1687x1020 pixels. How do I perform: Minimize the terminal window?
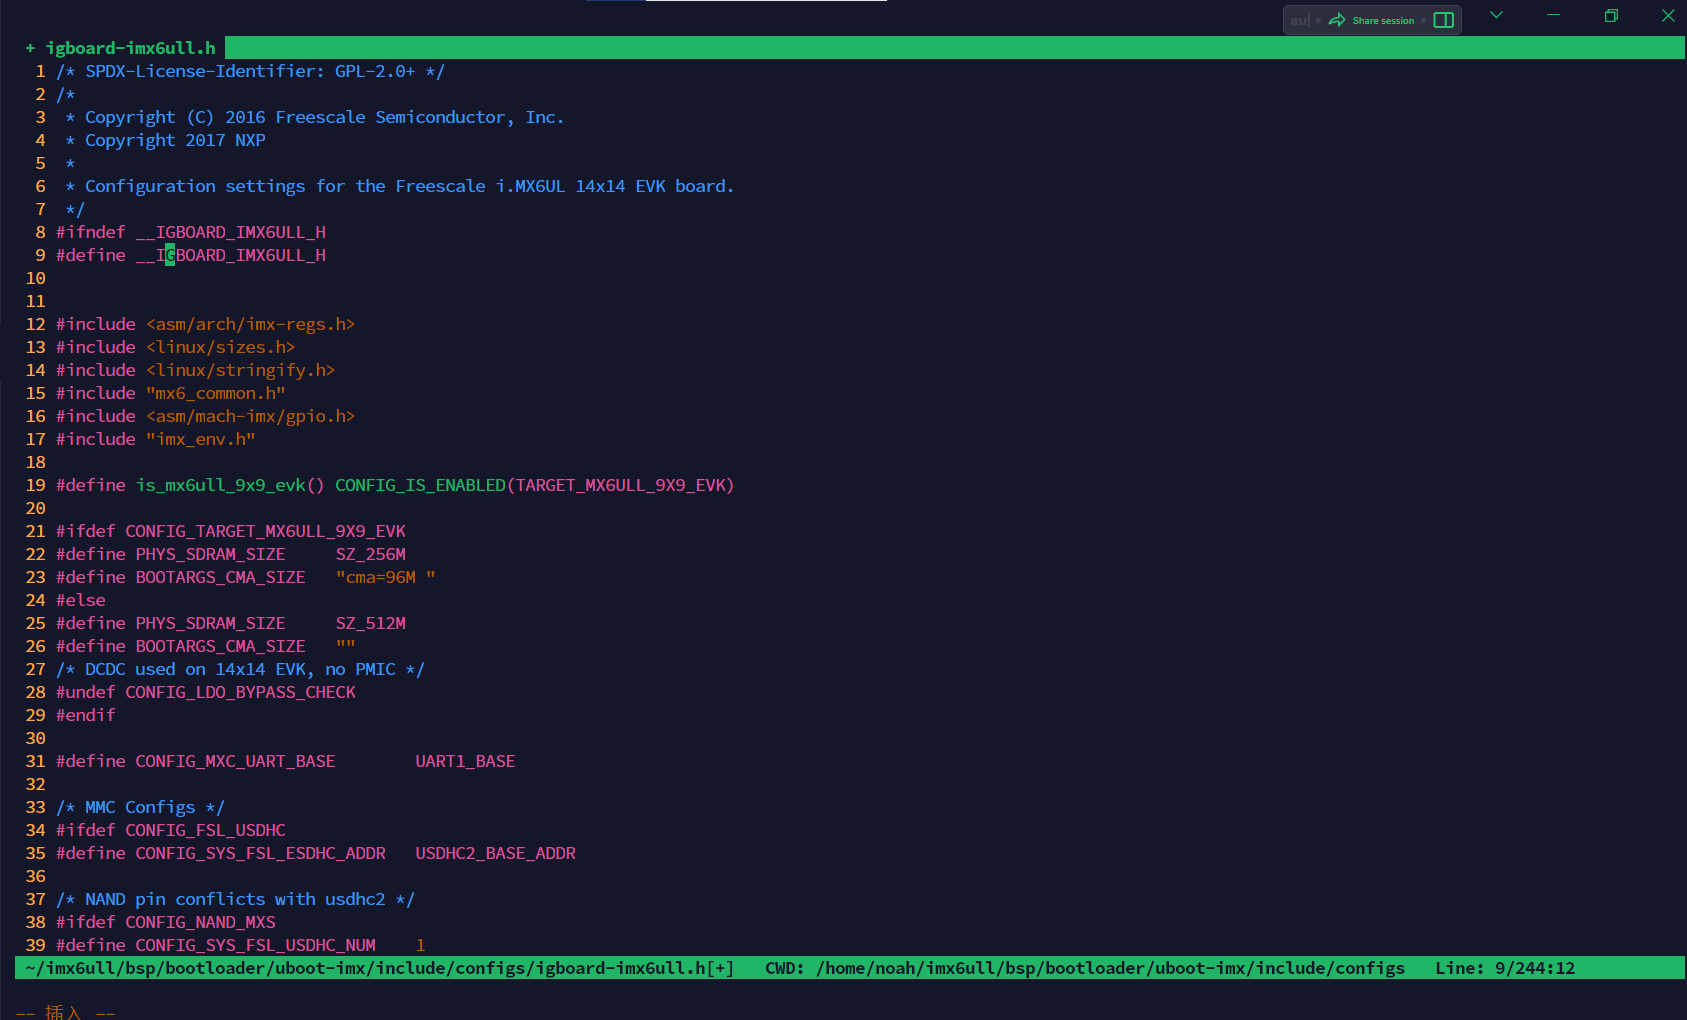point(1553,15)
